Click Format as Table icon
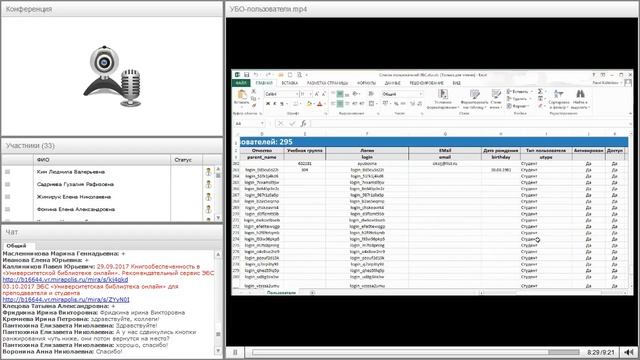 475,94
